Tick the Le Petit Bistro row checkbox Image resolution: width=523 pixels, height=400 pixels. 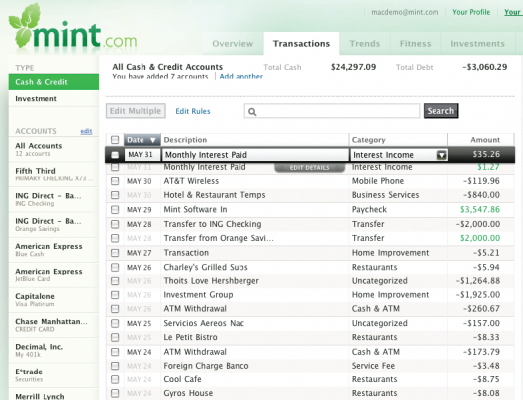tap(115, 338)
